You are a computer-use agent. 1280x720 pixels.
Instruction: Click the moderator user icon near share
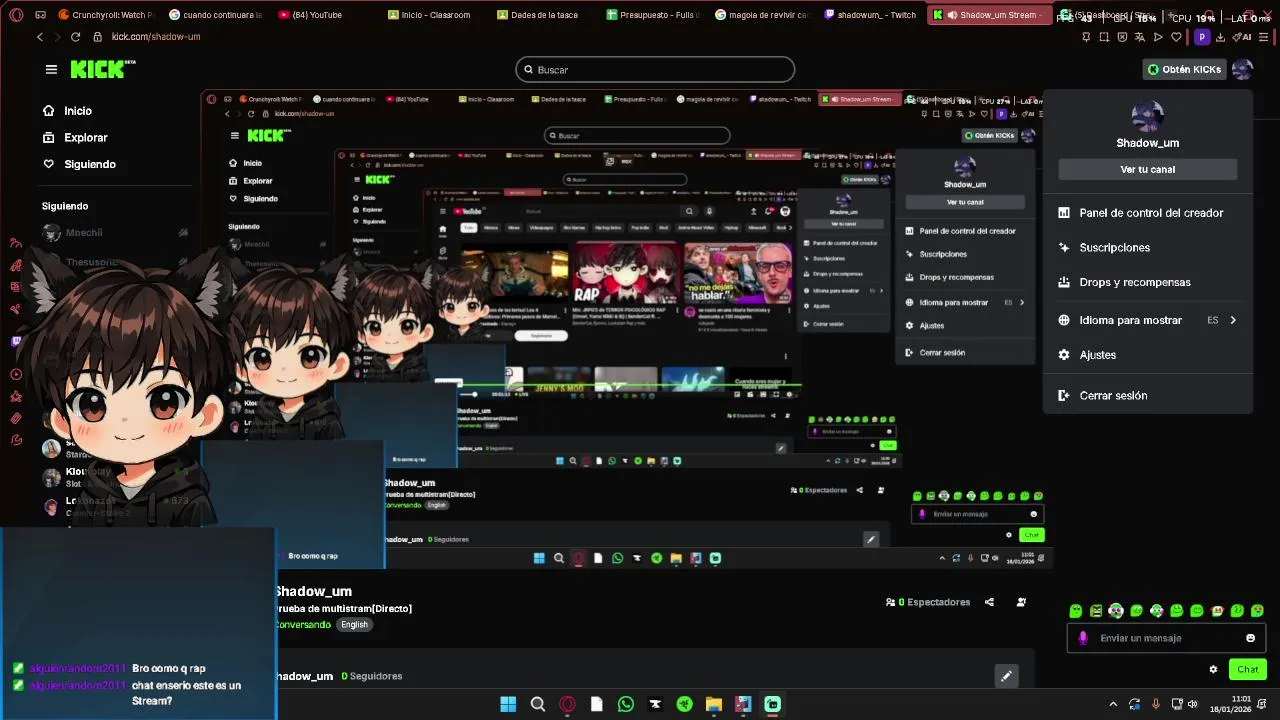click(x=1021, y=602)
